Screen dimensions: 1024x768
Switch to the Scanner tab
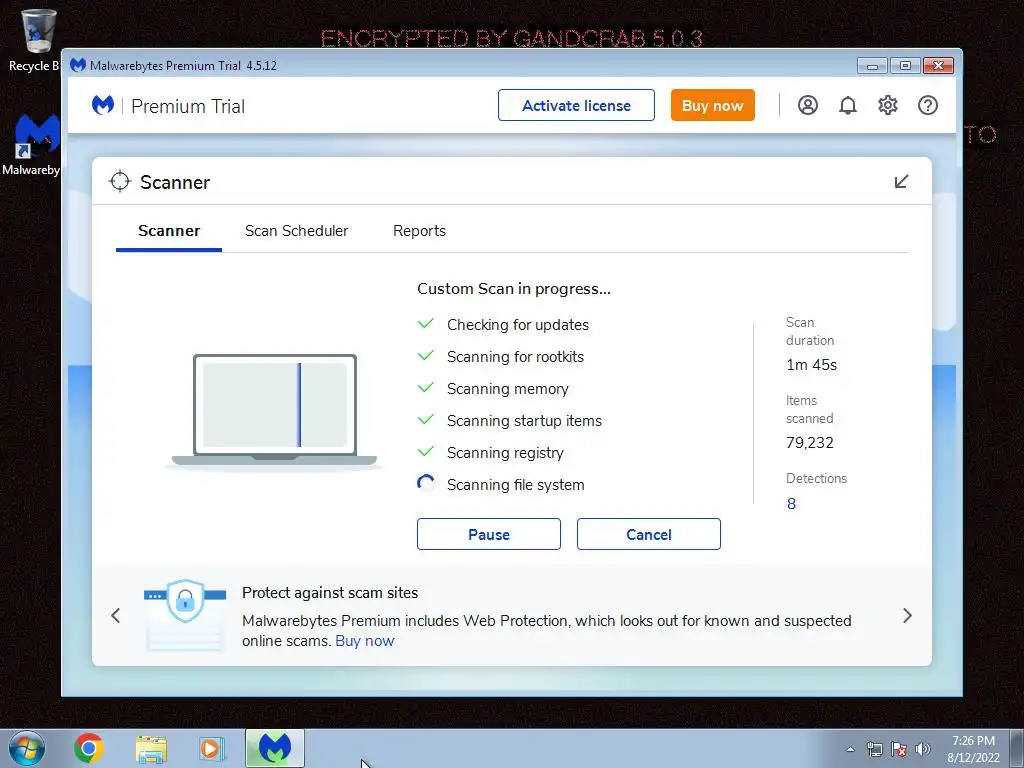tap(168, 231)
